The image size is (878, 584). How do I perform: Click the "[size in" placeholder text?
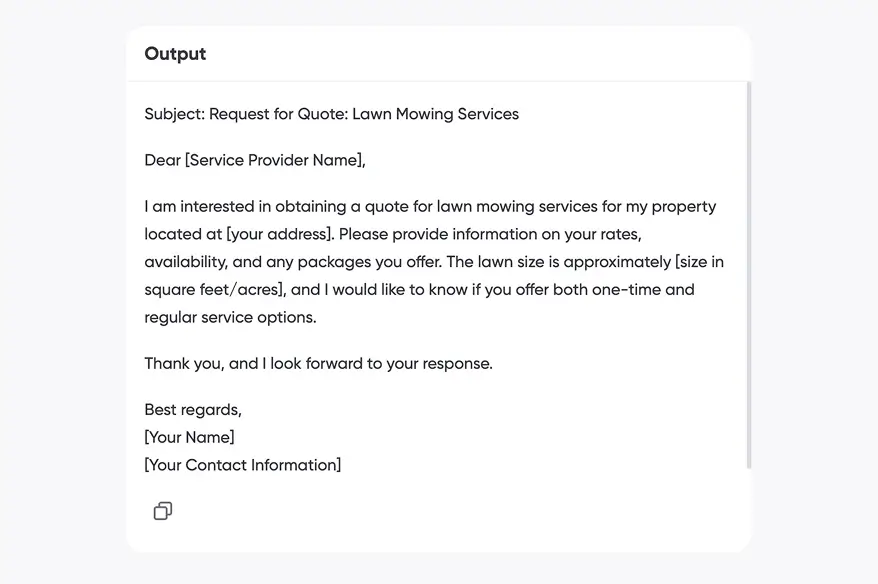[x=699, y=262]
